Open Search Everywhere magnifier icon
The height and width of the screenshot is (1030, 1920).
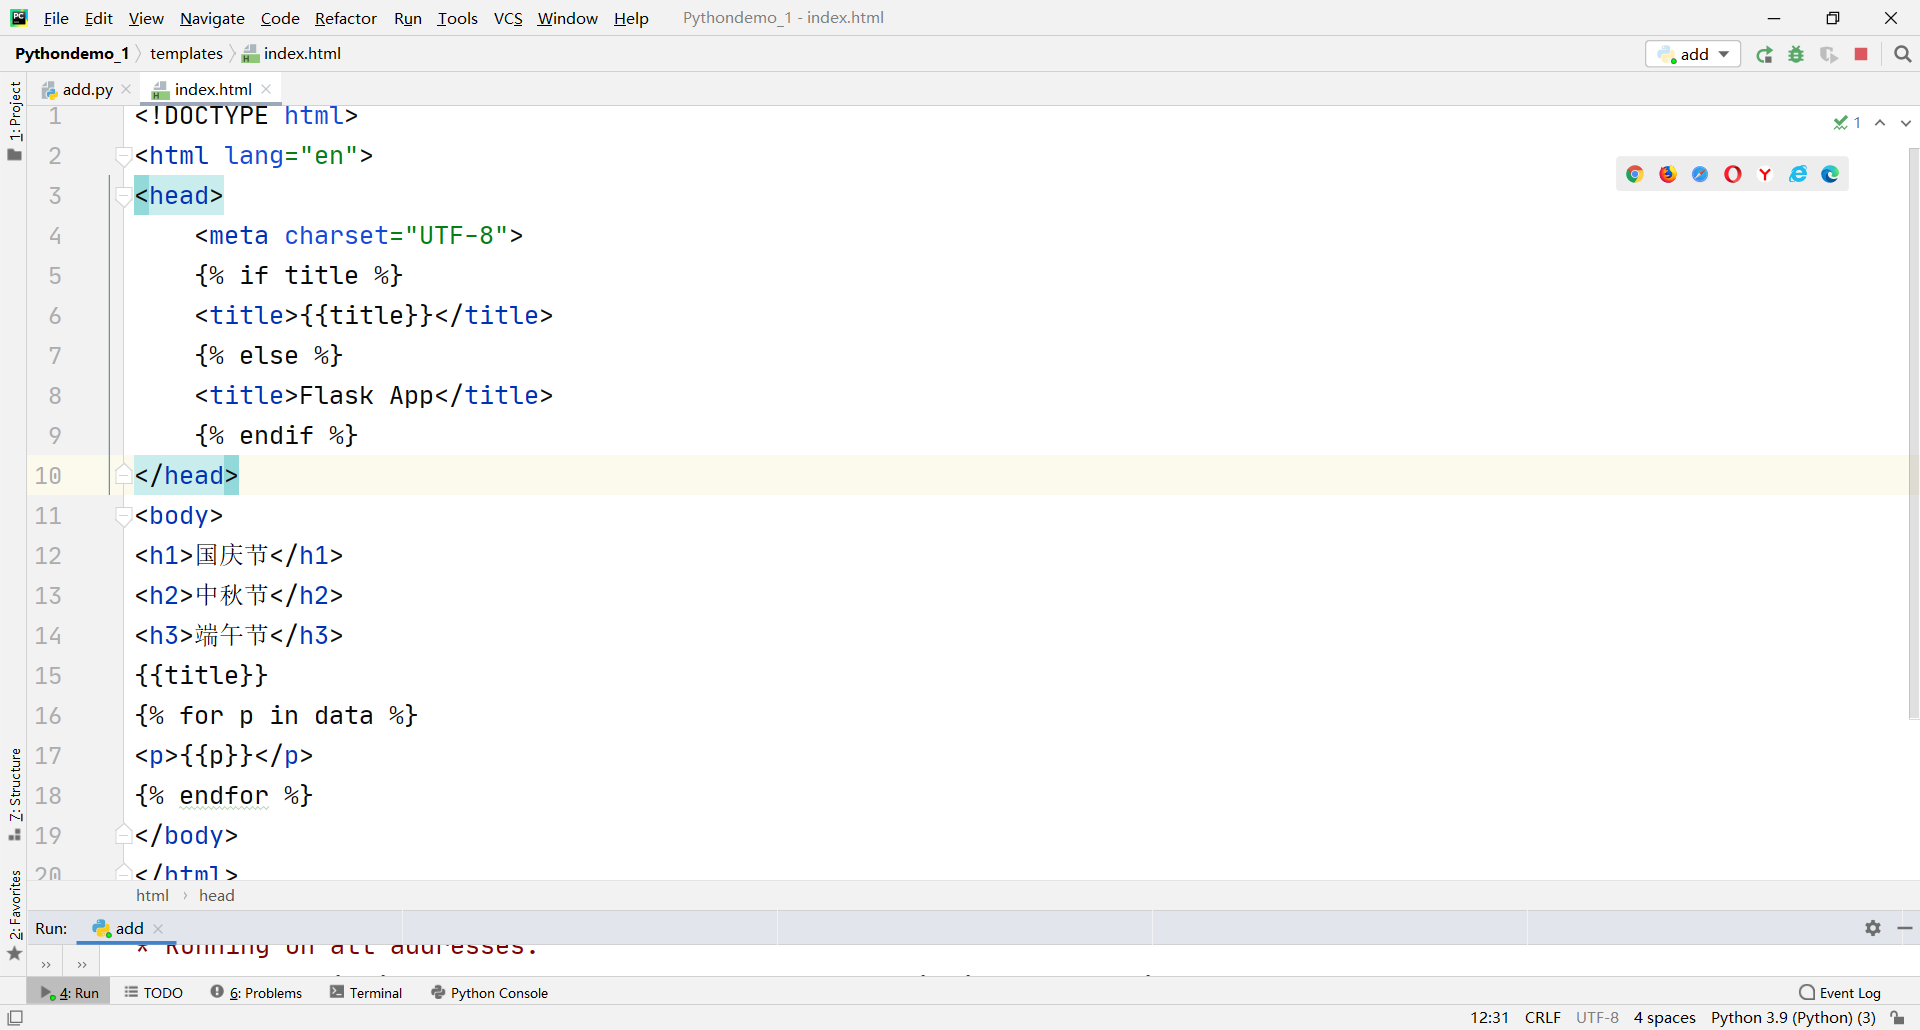click(1902, 55)
